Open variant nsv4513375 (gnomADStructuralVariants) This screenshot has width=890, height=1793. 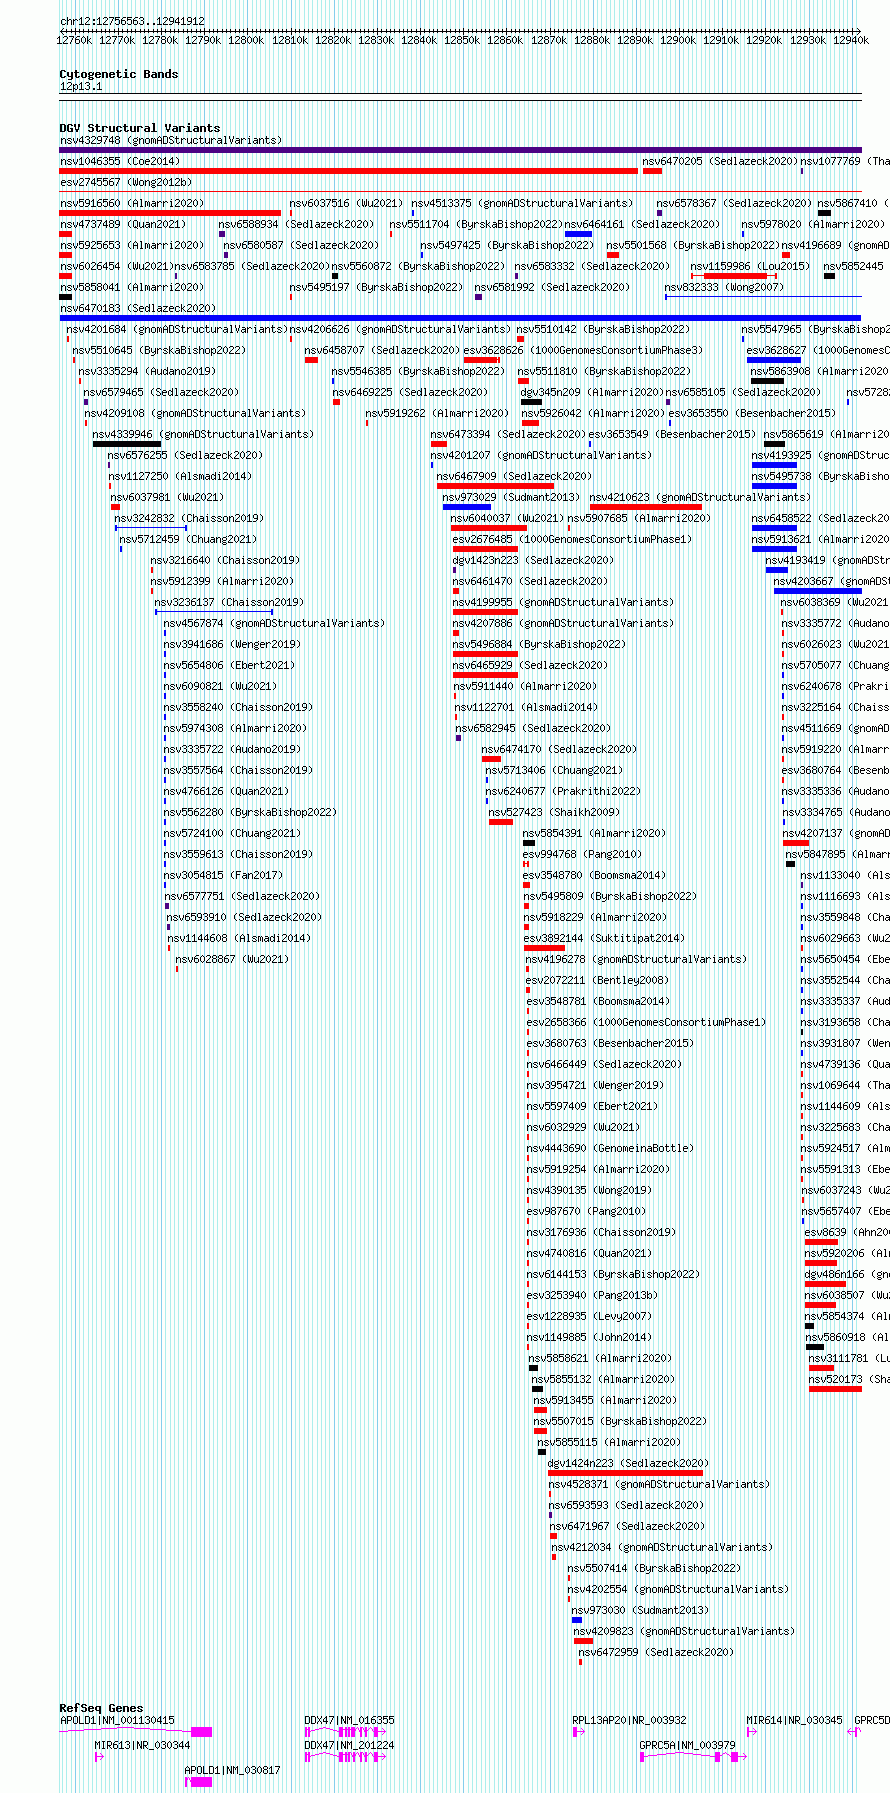(x=522, y=203)
